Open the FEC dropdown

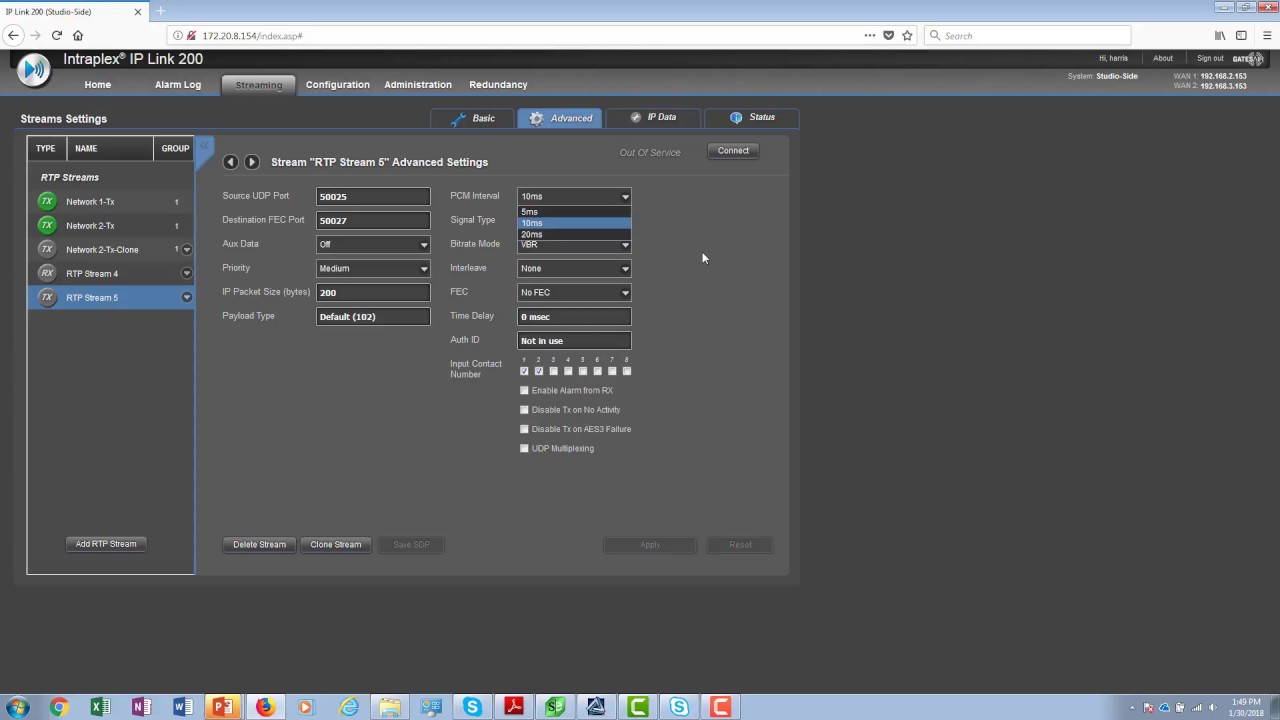tap(574, 292)
